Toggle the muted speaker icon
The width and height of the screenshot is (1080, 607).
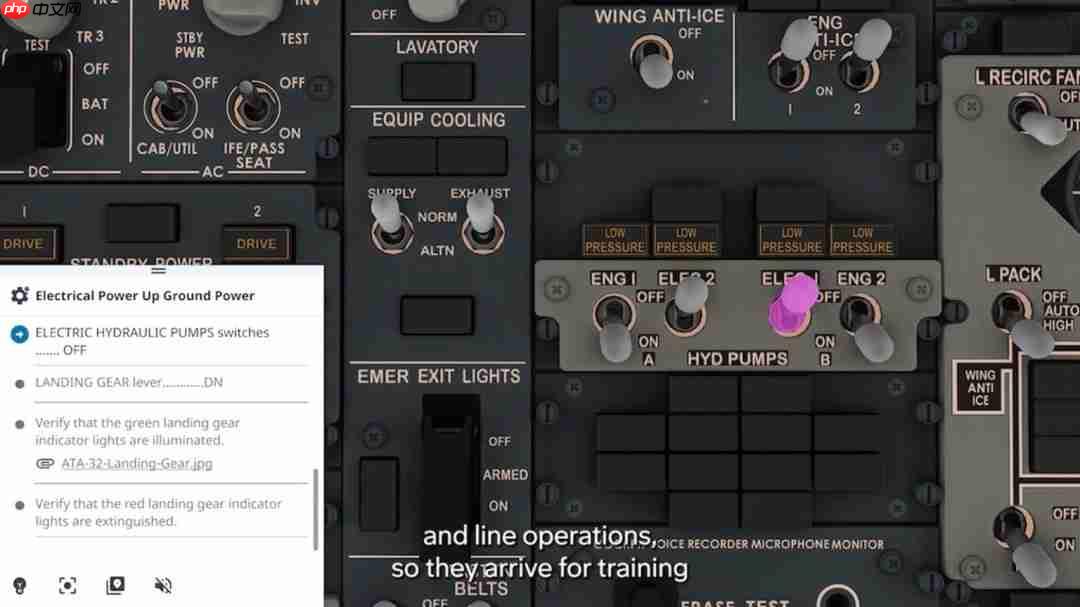163,586
